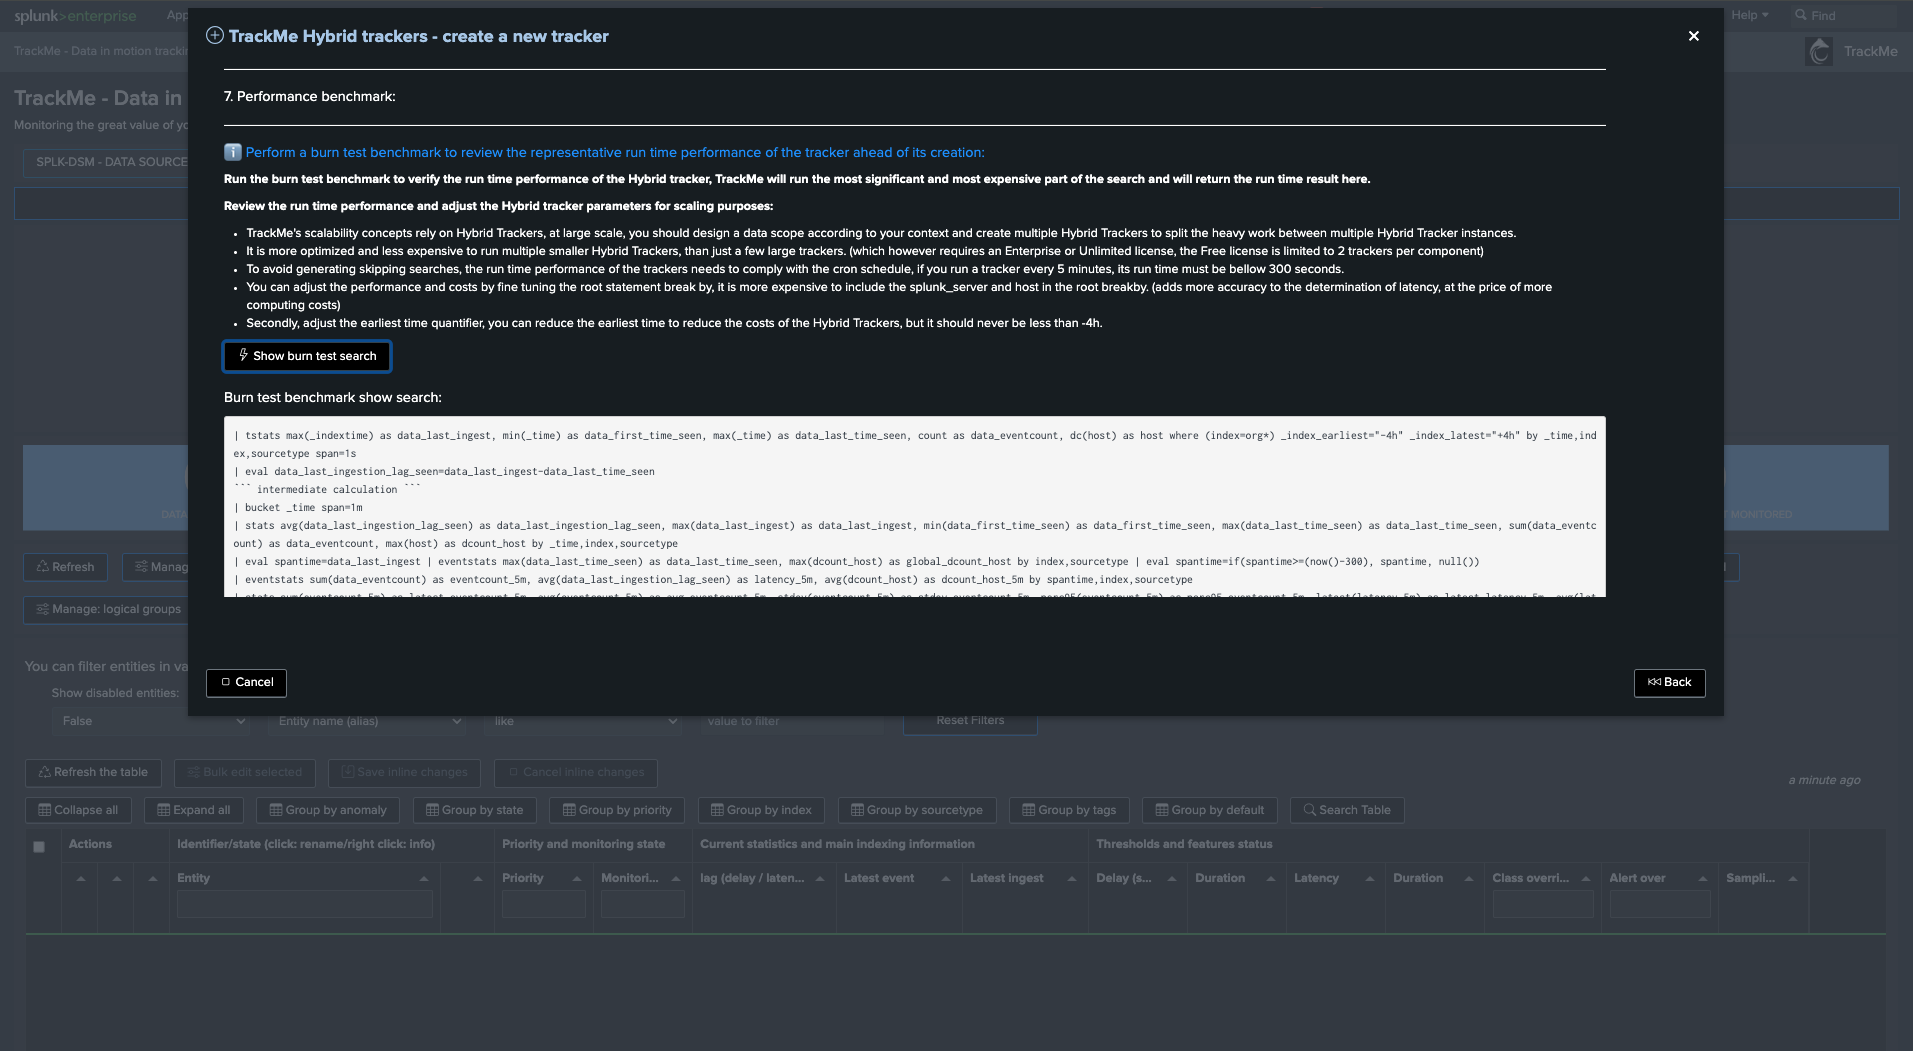
Task: Click the TrackMe app logo icon
Action: (1819, 51)
